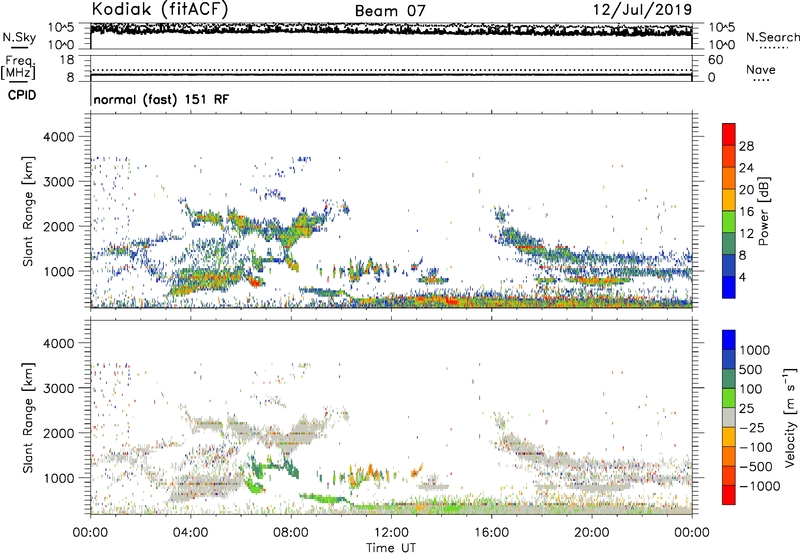Click the 12:00 time tick label
This screenshot has height=554, width=800.
coord(391,533)
